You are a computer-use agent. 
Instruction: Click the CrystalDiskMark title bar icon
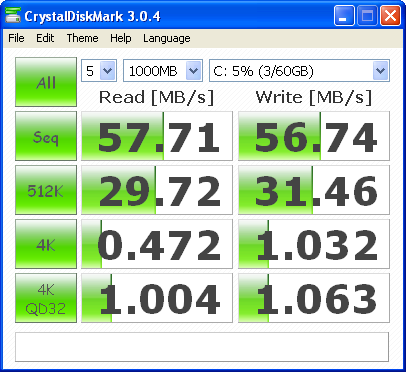13,15
